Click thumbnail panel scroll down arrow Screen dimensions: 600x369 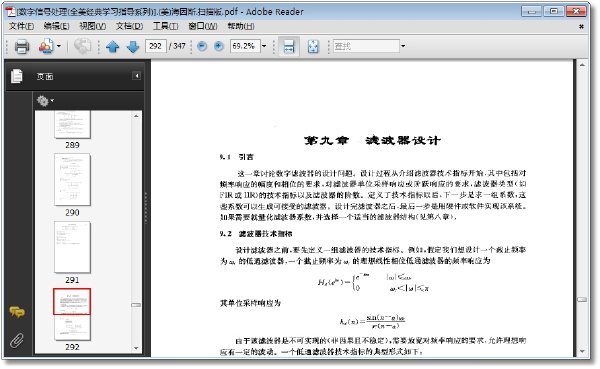click(136, 348)
